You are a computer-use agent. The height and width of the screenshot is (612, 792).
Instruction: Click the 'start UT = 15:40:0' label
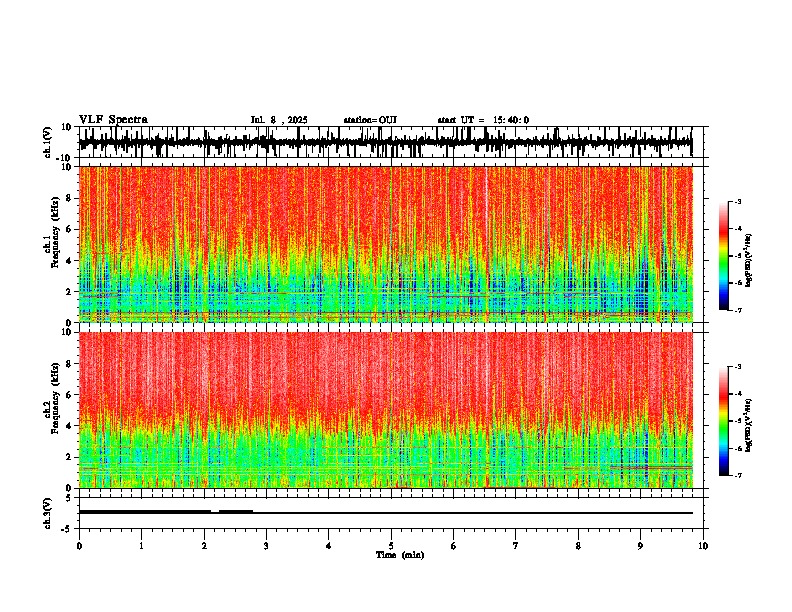coord(483,120)
